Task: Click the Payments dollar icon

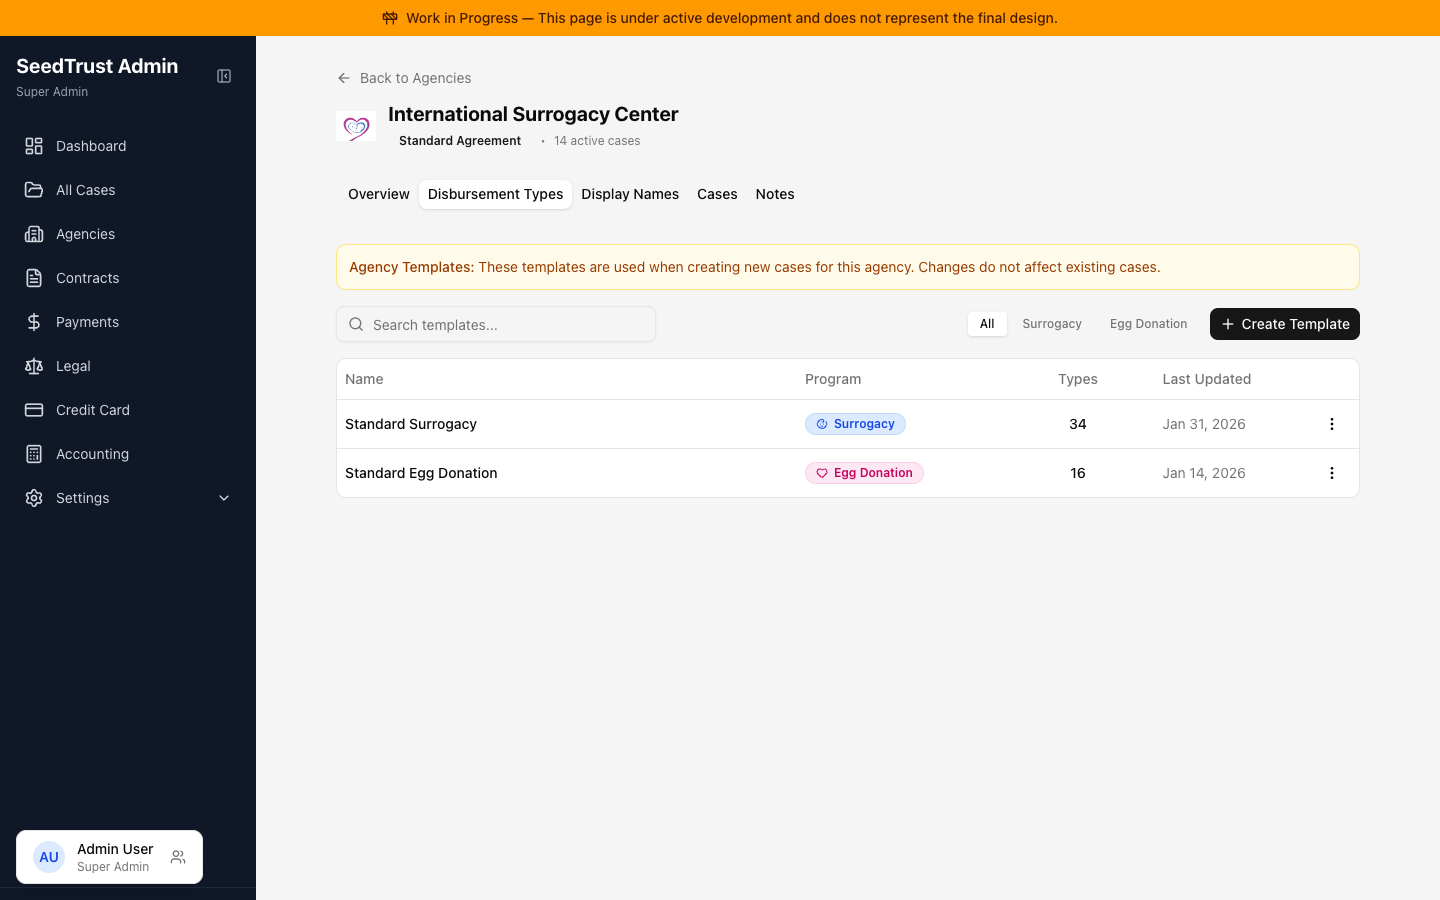Action: point(34,322)
